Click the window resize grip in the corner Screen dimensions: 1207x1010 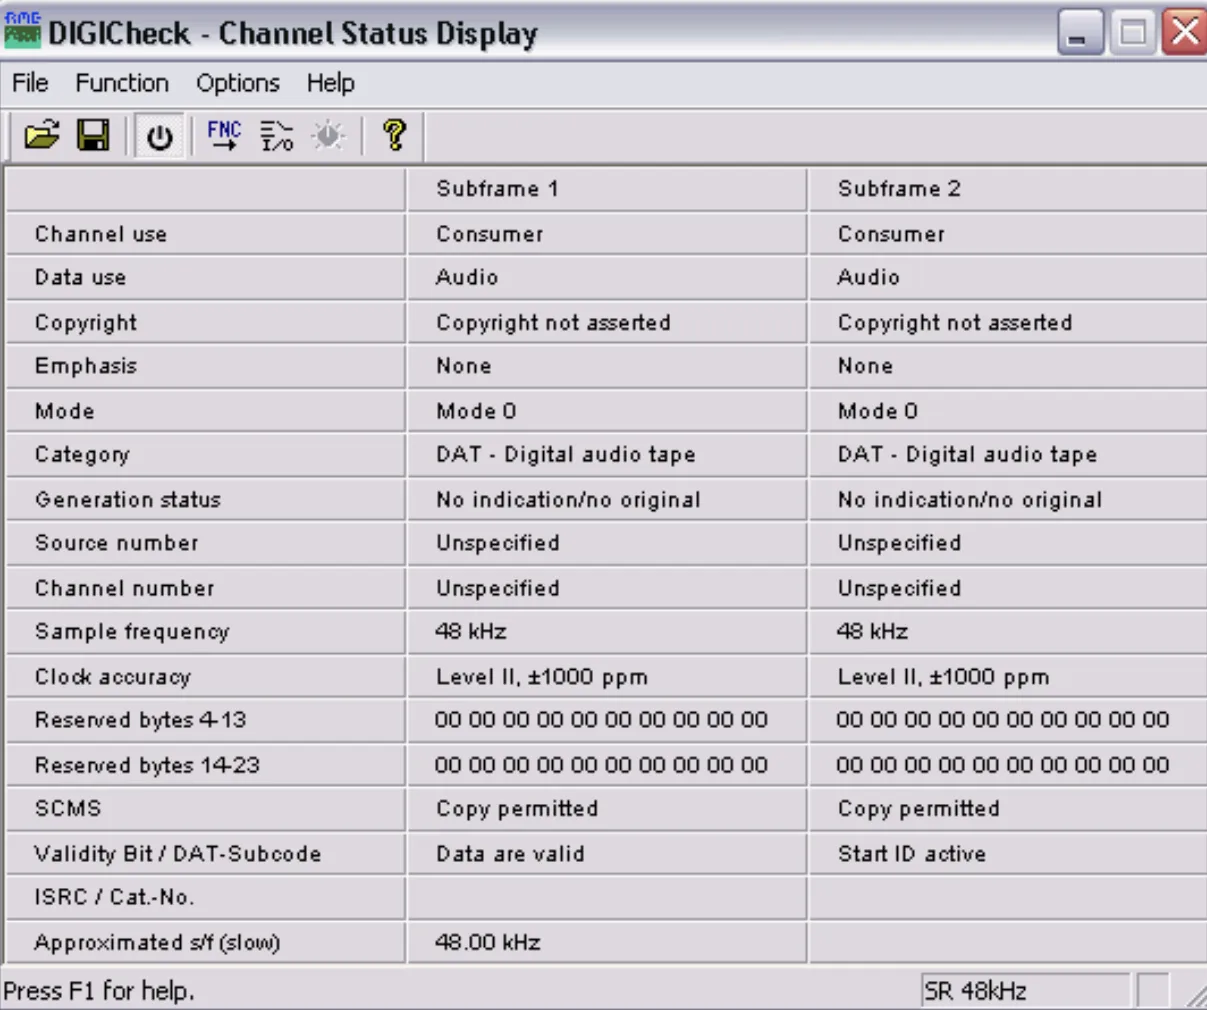(1194, 994)
